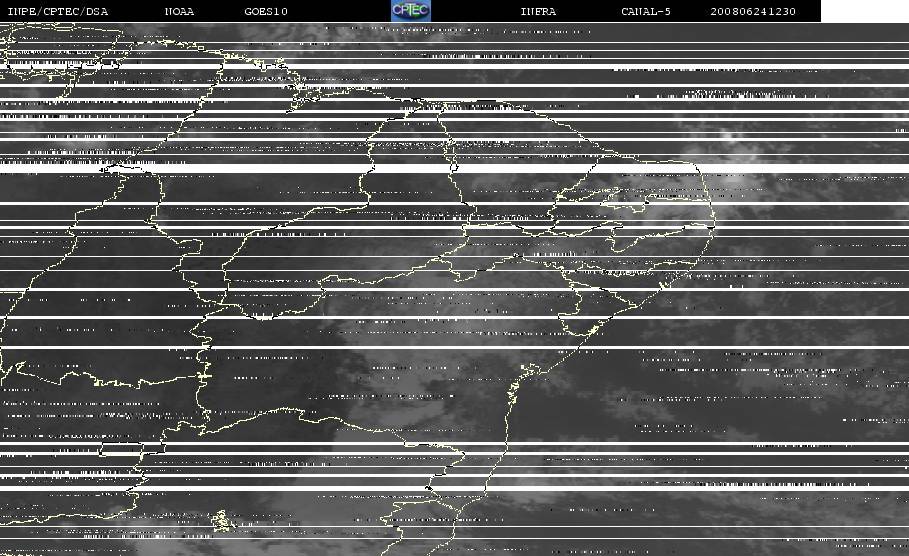Viewport: 909px width, 556px height.
Task: Click the INFRA label in header
Action: (538, 11)
